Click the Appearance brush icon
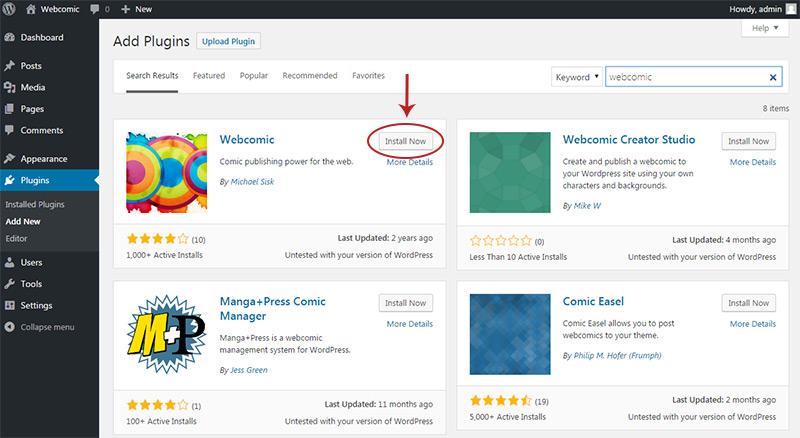The width and height of the screenshot is (800, 438). coord(9,159)
